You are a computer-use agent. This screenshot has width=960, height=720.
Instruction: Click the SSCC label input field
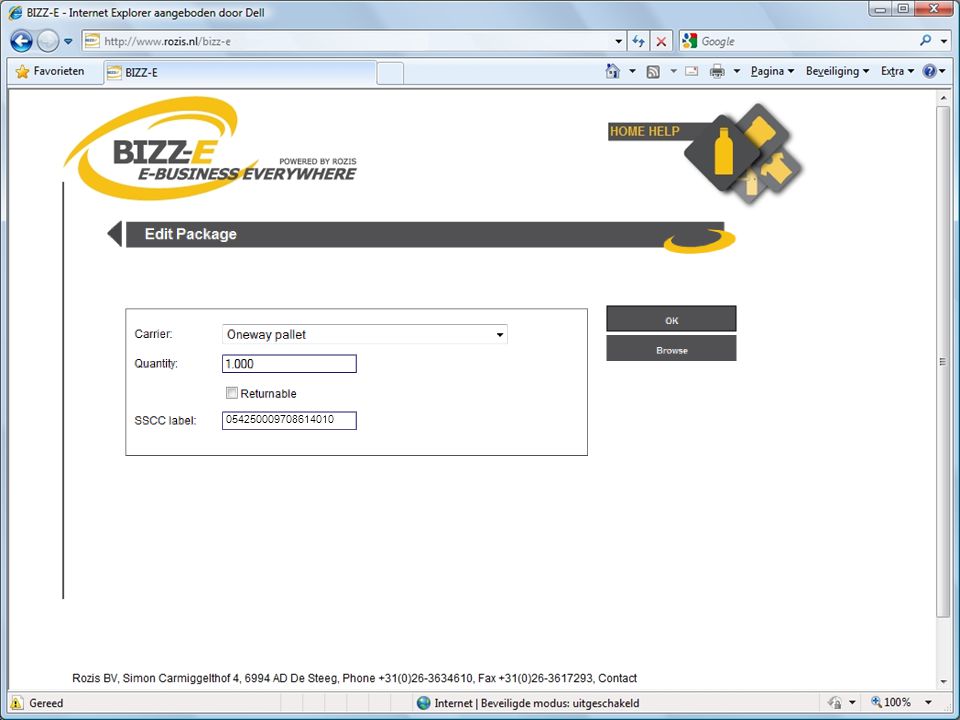(x=289, y=420)
